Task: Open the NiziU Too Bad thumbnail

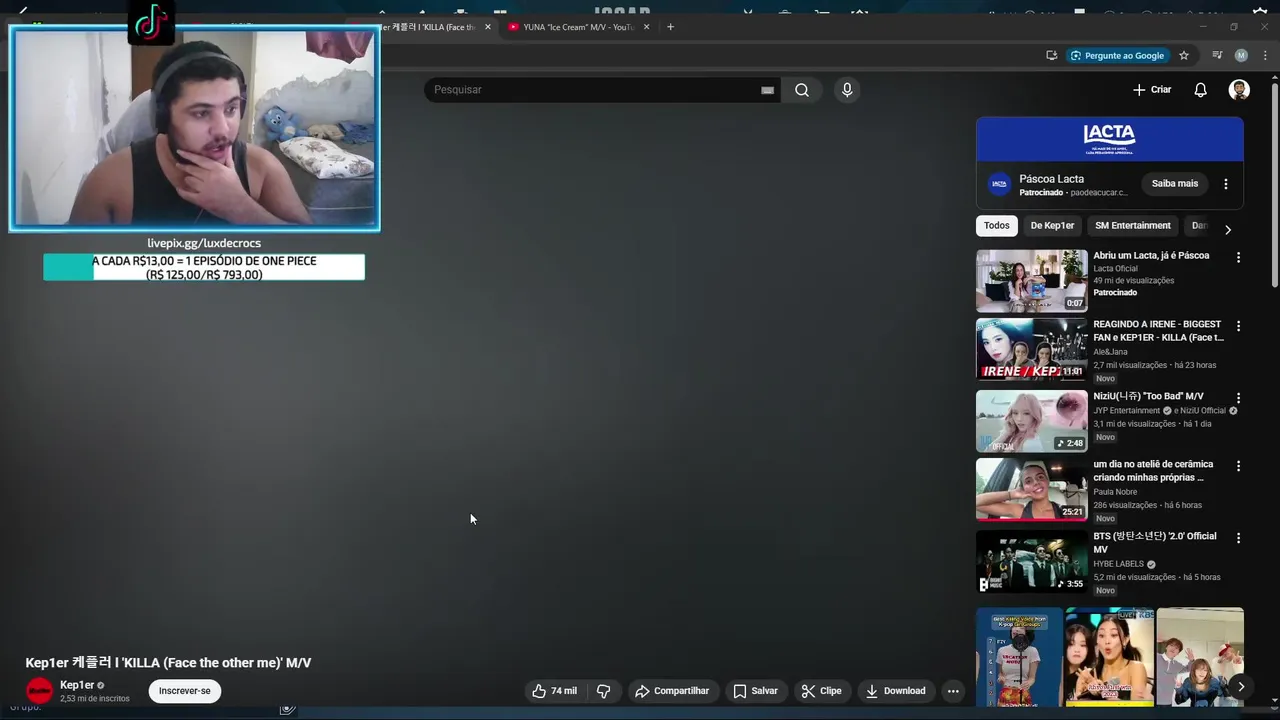Action: 1031,421
